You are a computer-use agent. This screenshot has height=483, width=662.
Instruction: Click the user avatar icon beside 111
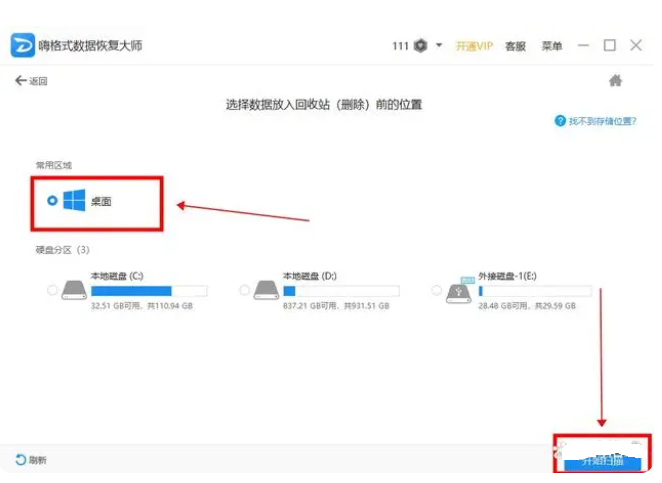(x=422, y=46)
